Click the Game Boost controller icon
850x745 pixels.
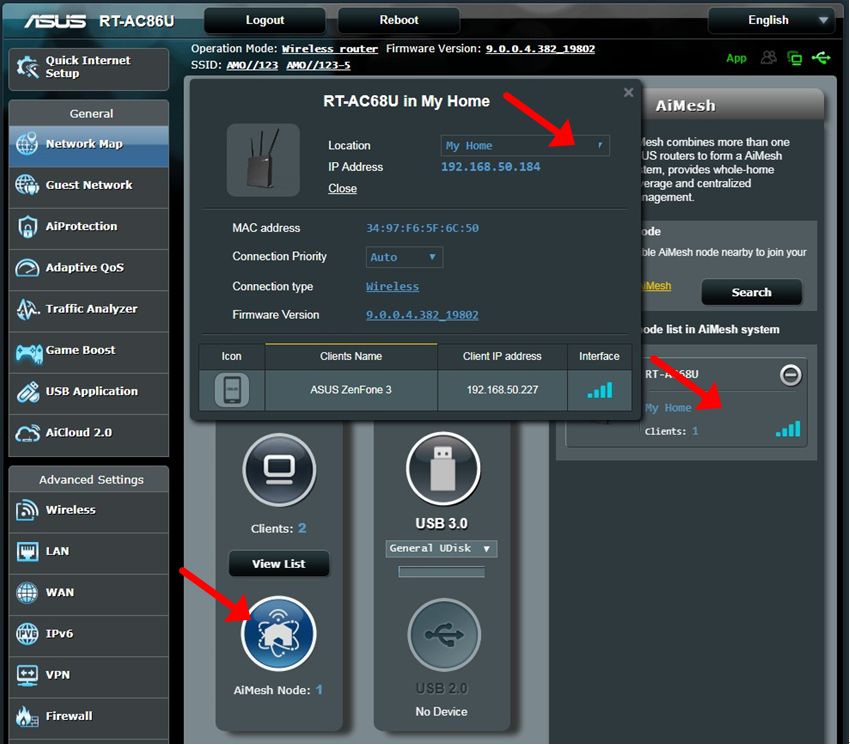(28, 354)
